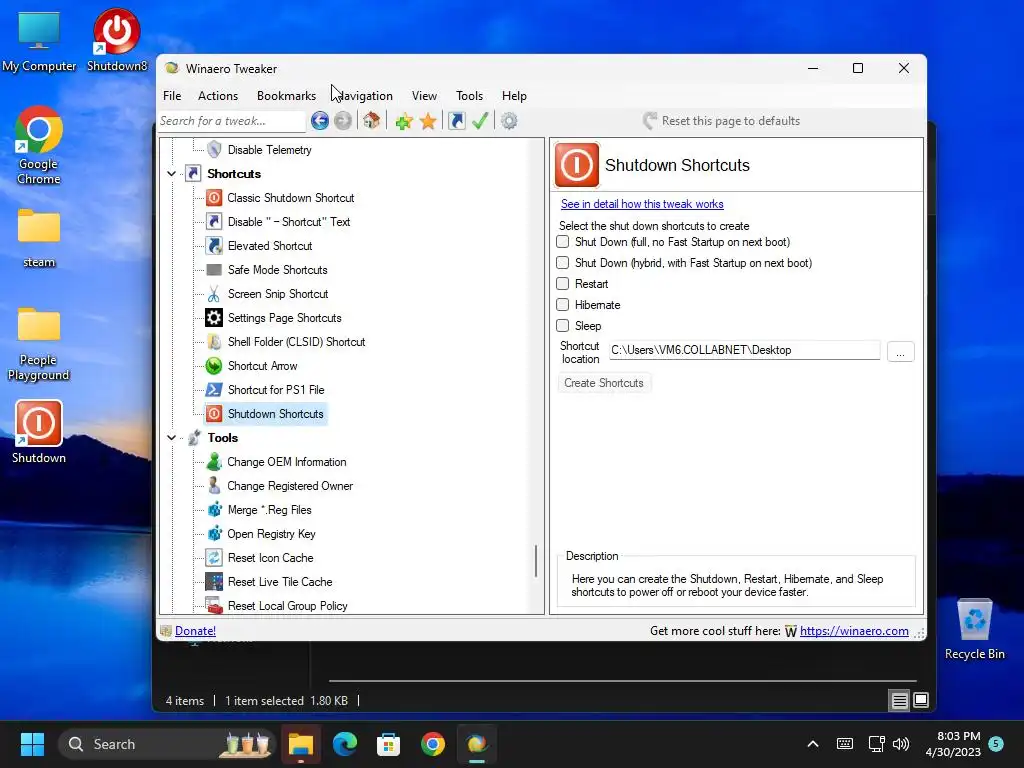Open the Tools menu
The image size is (1024, 768).
click(x=469, y=96)
